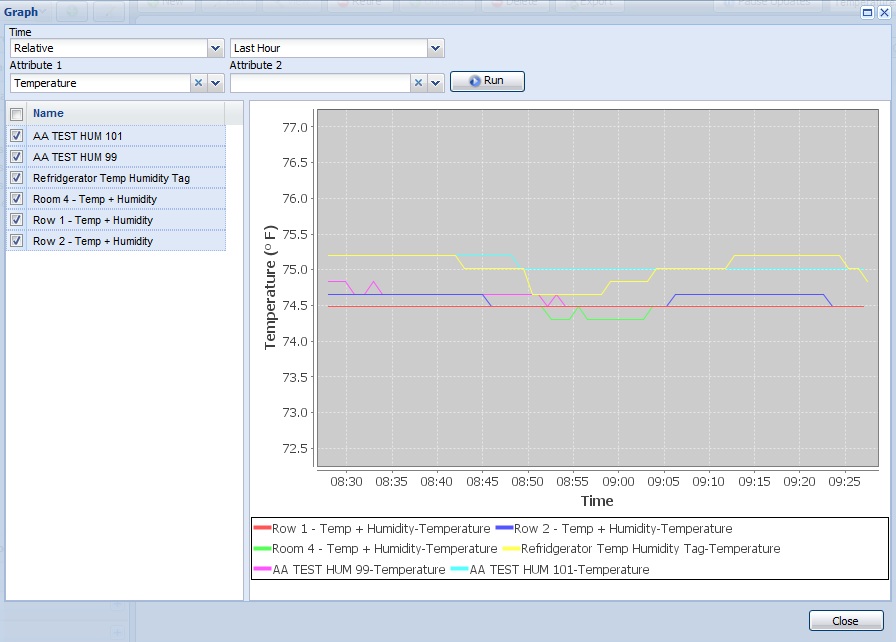896x642 pixels.
Task: Toggle the select-all checkbox in Name header
Action: [x=17, y=114]
